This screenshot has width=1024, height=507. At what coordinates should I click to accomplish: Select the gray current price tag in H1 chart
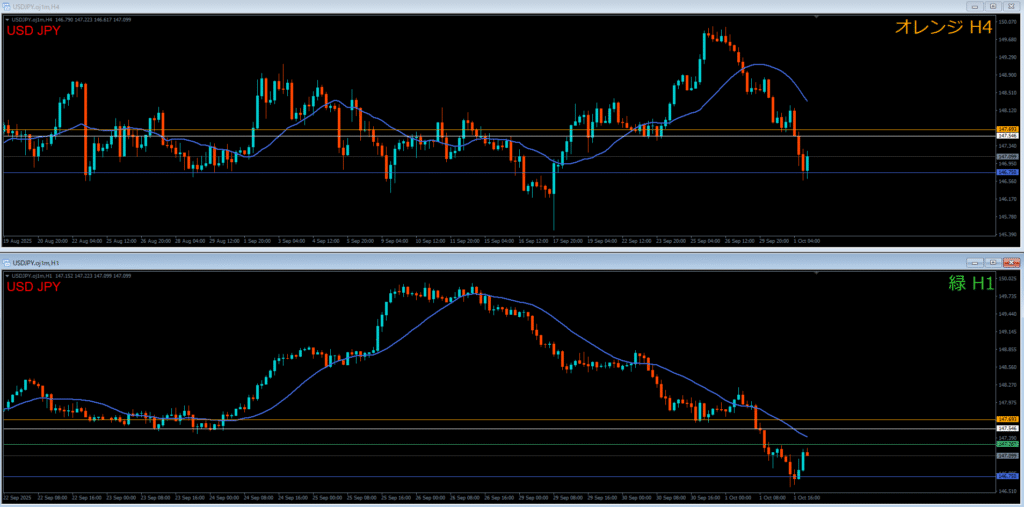(1008, 455)
